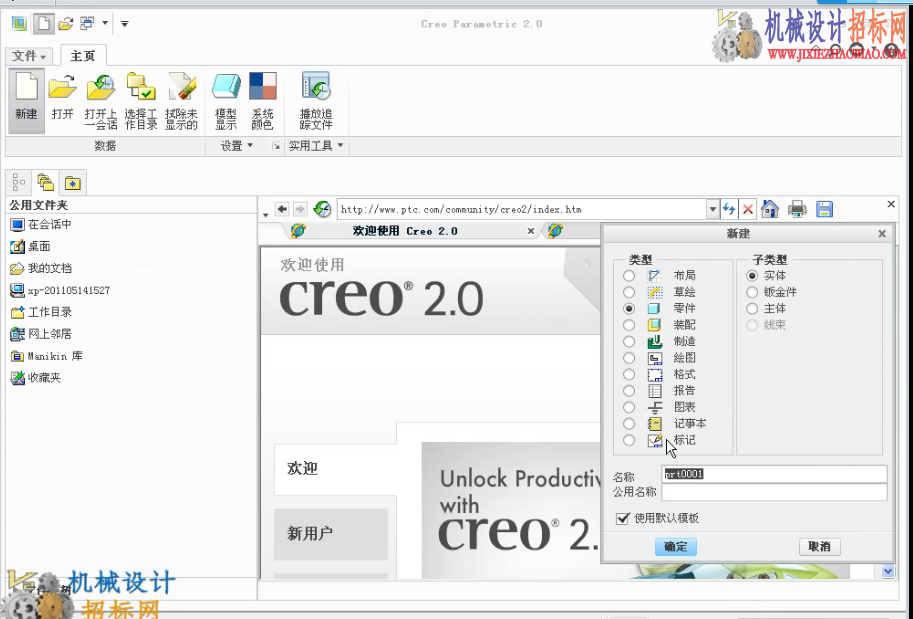This screenshot has width=913, height=619.
Task: Click the browser URL address field
Action: coord(522,209)
